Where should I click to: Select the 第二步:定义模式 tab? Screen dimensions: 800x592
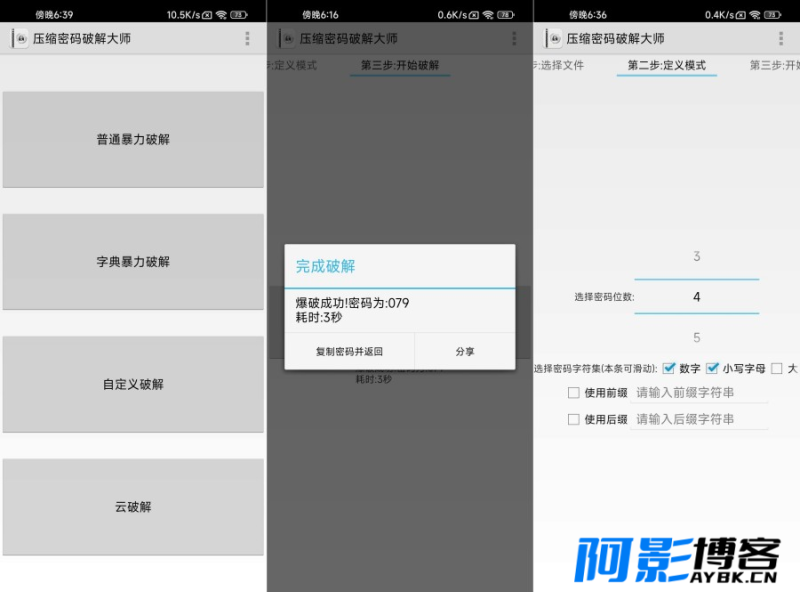click(x=667, y=65)
